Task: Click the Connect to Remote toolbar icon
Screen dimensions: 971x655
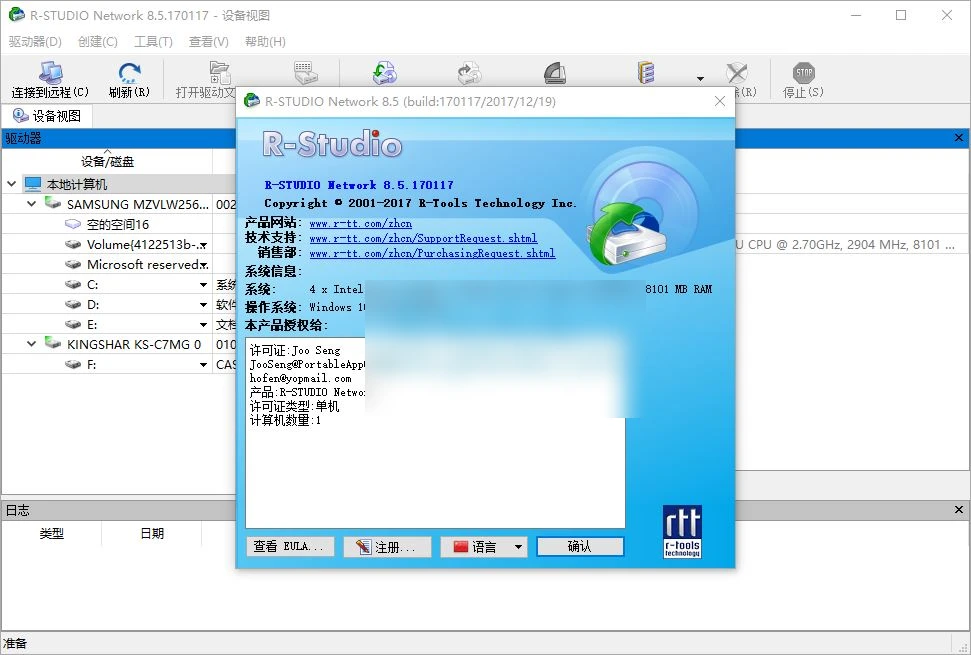Action: tap(48, 70)
